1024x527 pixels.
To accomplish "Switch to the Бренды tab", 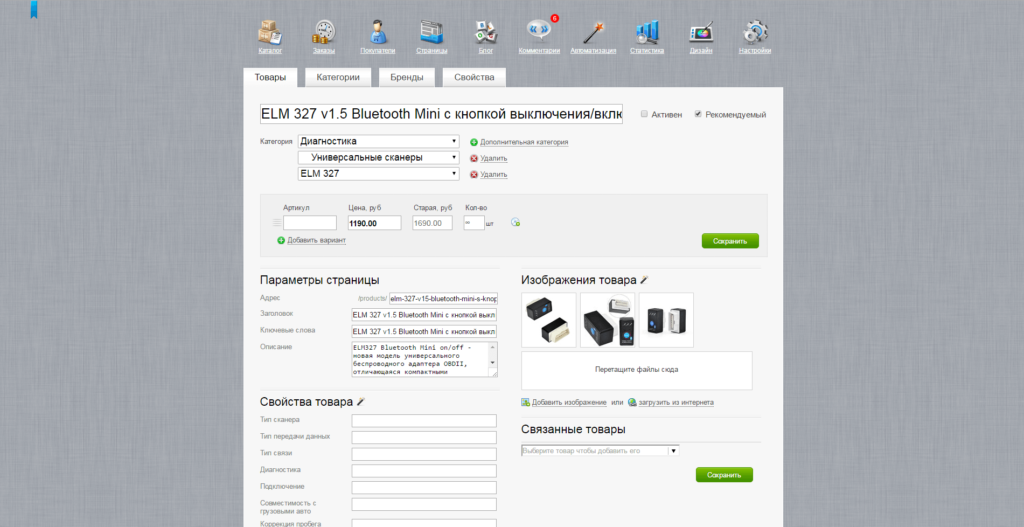I will pos(406,77).
